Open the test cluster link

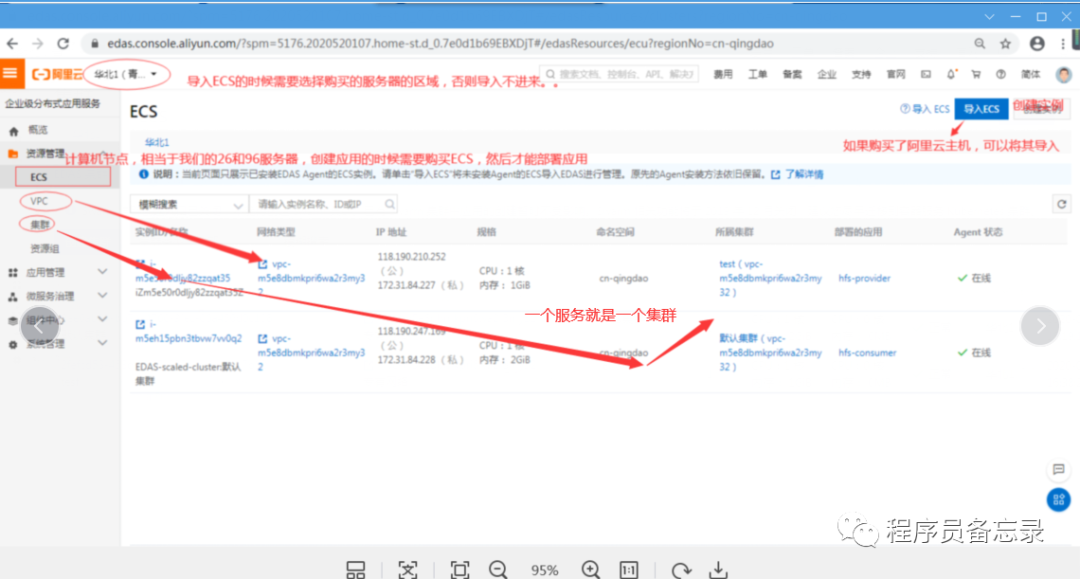770,277
